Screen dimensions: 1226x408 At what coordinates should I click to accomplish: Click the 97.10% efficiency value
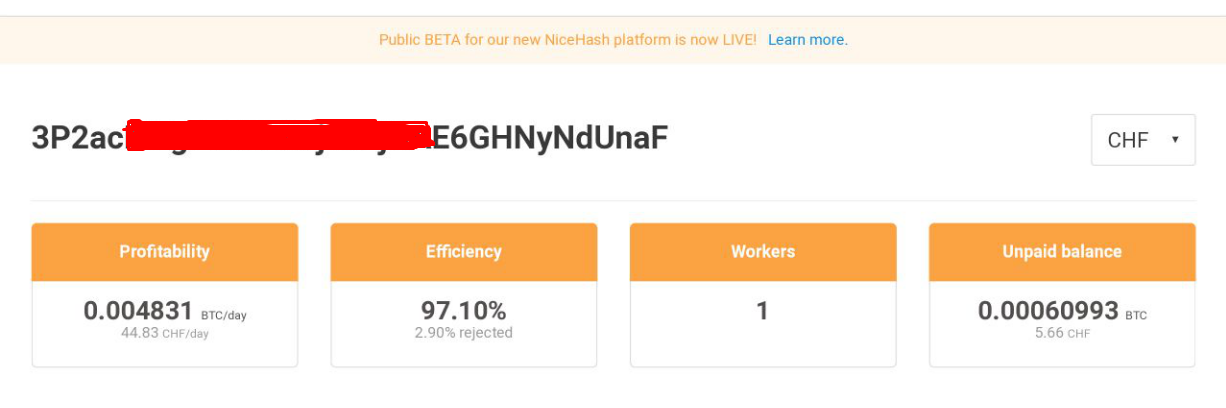coord(464,311)
